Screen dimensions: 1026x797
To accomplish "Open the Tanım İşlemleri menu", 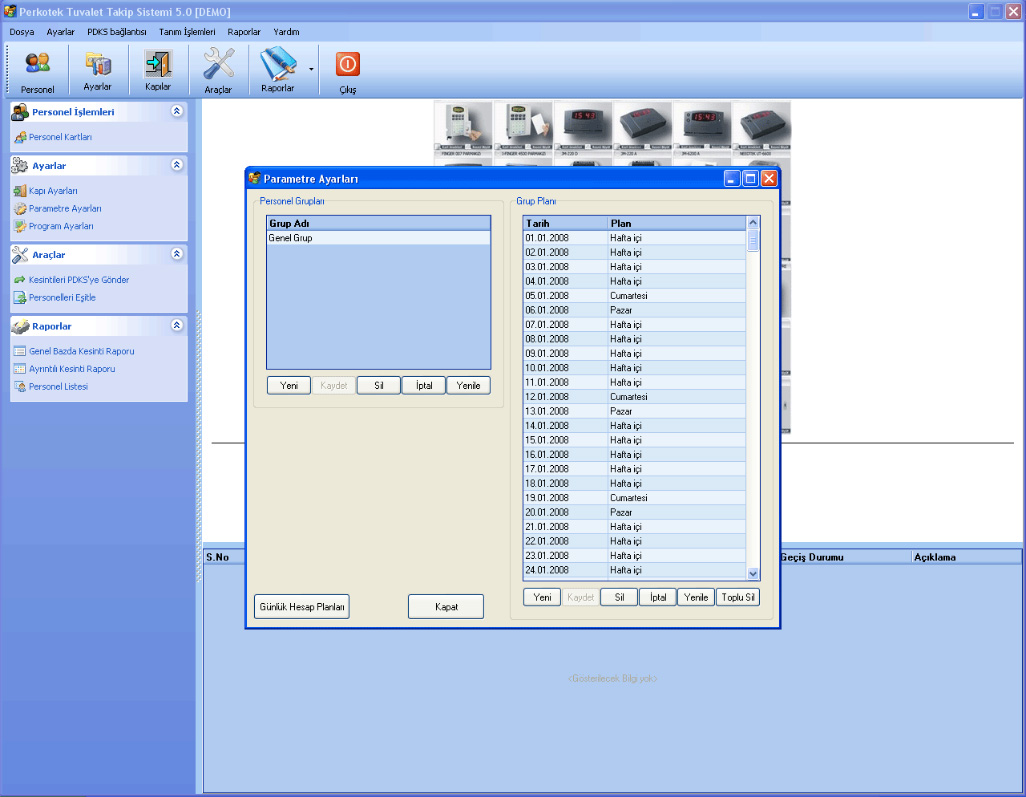I will click(x=187, y=32).
